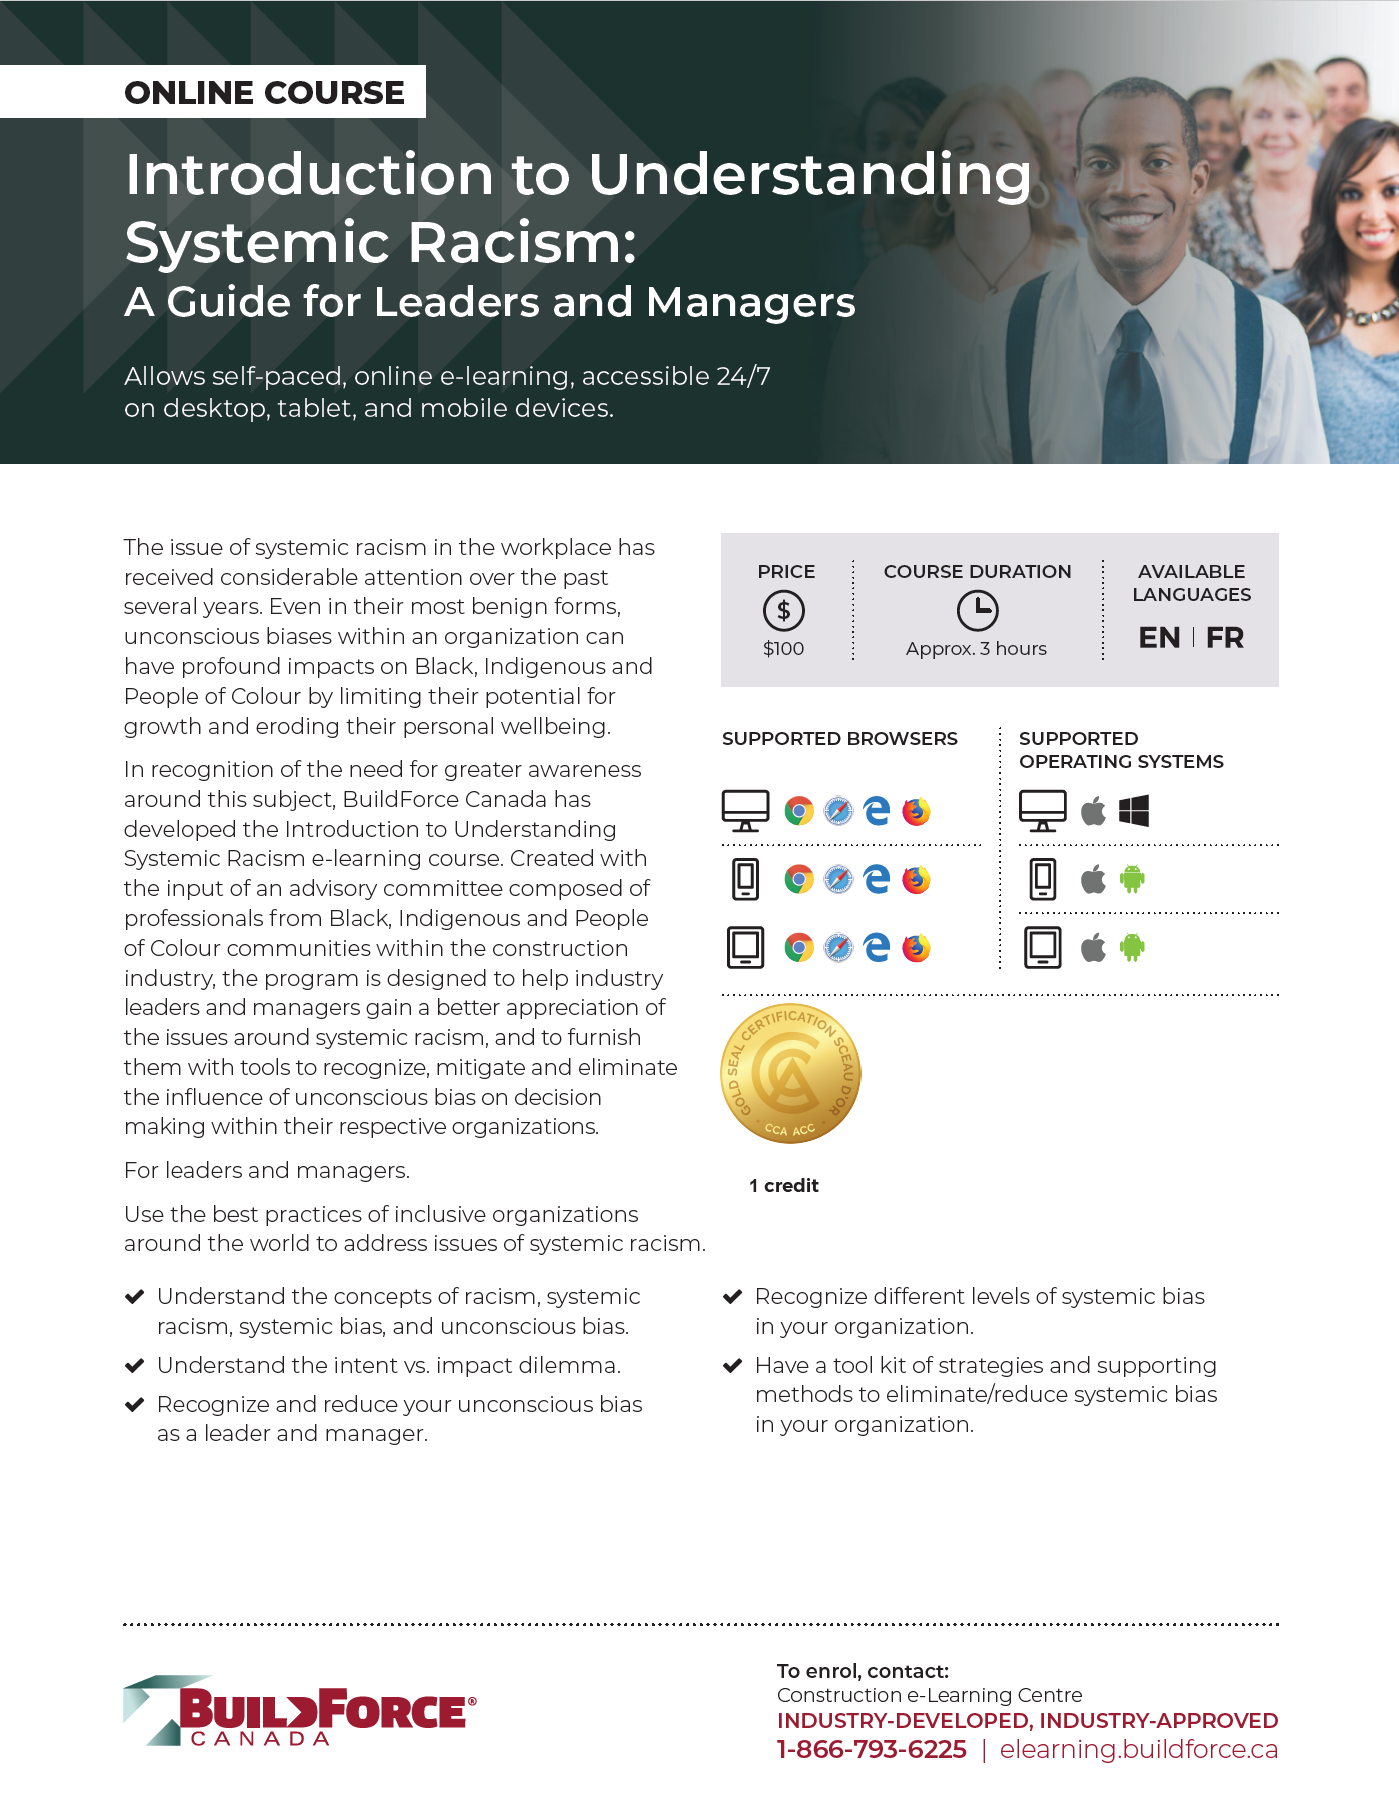The image size is (1399, 1816).
Task: Click the Safari icon in the phone browsers row
Action: (838, 879)
